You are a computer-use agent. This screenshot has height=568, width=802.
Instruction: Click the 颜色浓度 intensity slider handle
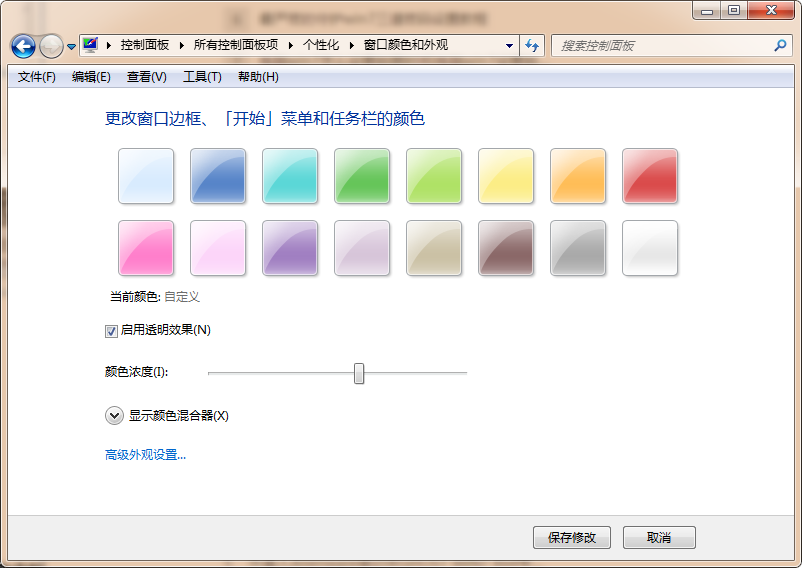(x=359, y=373)
